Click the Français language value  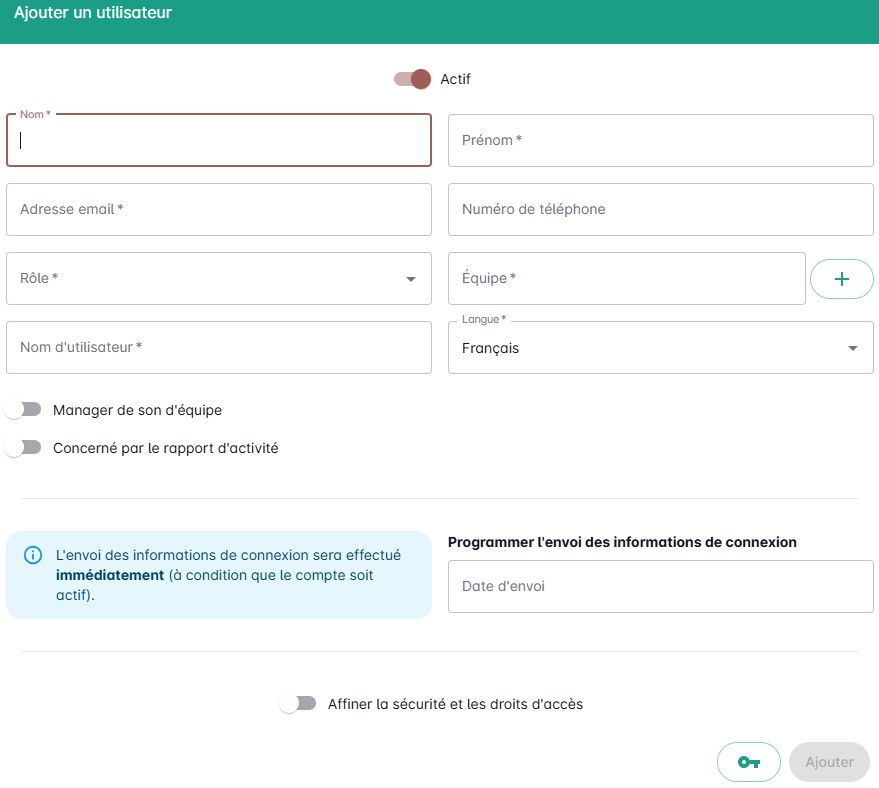coord(490,349)
